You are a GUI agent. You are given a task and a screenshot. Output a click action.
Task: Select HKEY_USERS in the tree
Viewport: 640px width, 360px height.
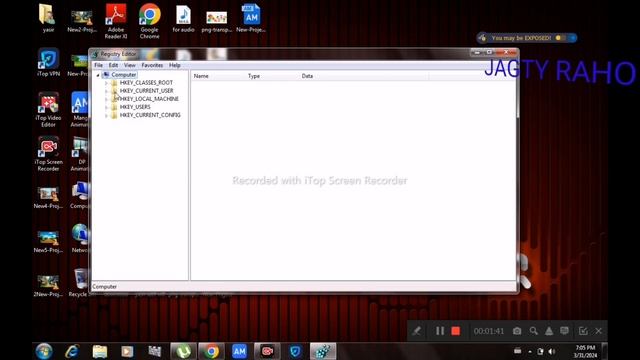click(135, 107)
